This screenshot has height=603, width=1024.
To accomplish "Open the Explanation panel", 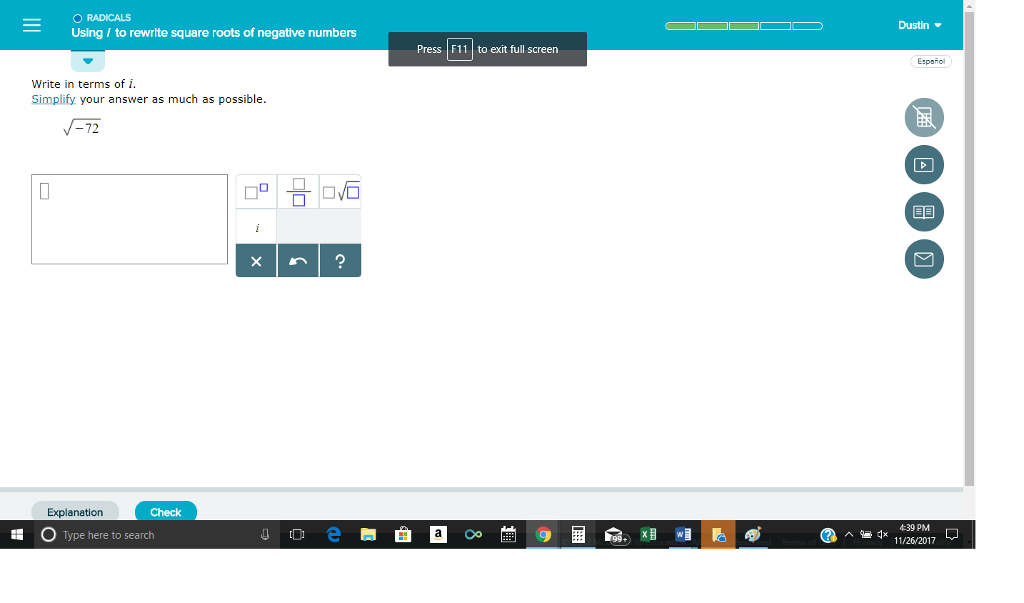I will coord(75,511).
